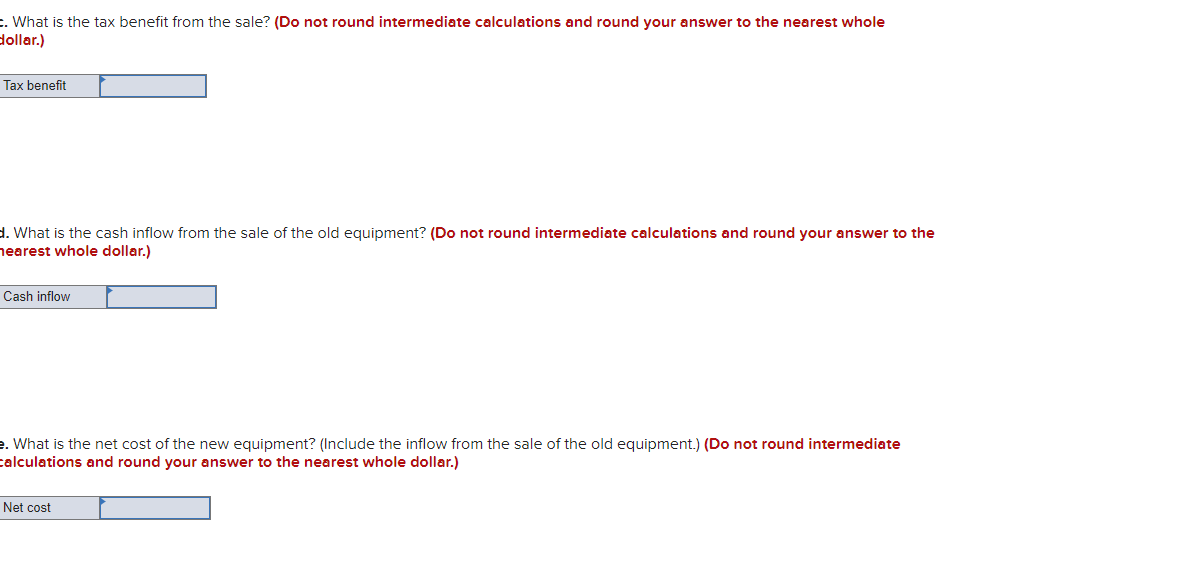
Task: Select the blue triangle marker in Cash inflow field
Action: coord(111,289)
